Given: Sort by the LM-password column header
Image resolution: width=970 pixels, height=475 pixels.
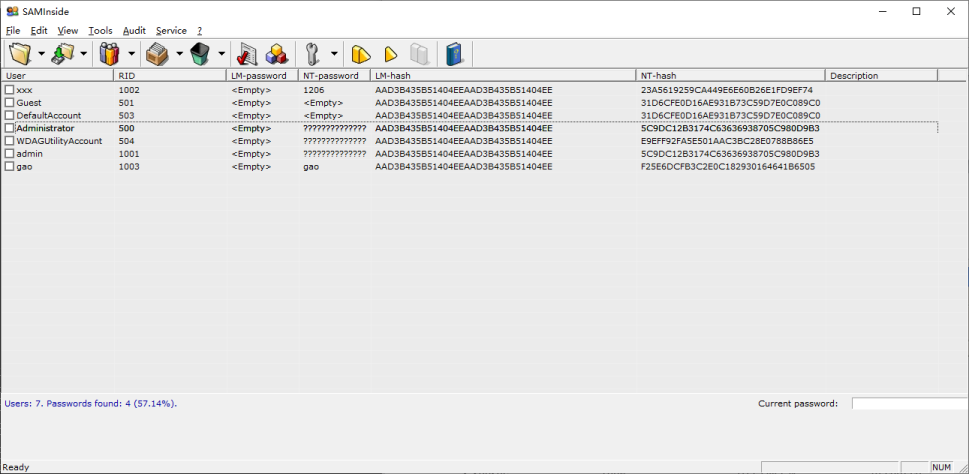Looking at the screenshot, I should pos(262,75).
